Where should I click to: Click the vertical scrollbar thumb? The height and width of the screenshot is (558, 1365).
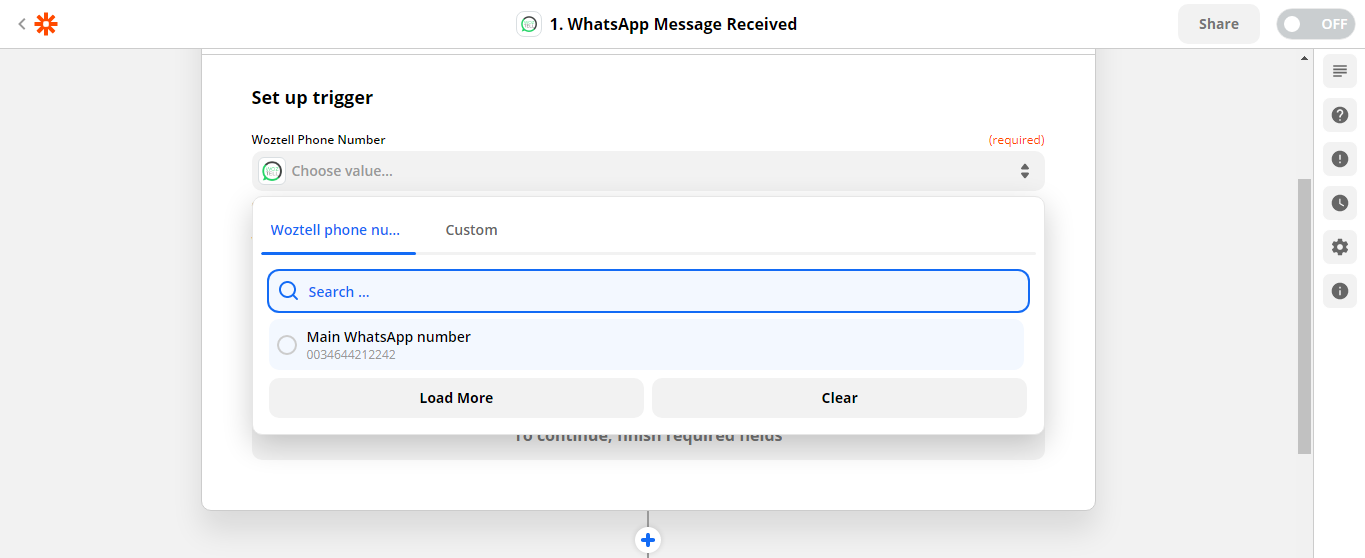[x=1304, y=316]
